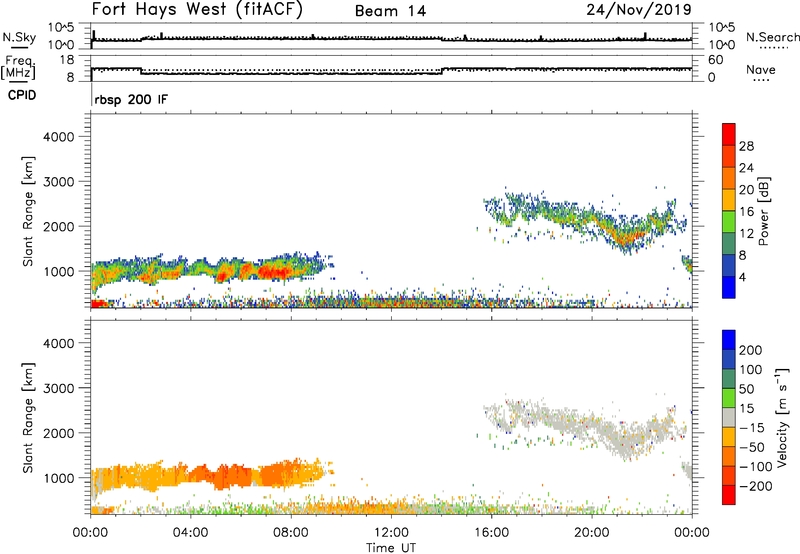
Task: Click the '04:00' time axis tick label
Action: tap(190, 533)
